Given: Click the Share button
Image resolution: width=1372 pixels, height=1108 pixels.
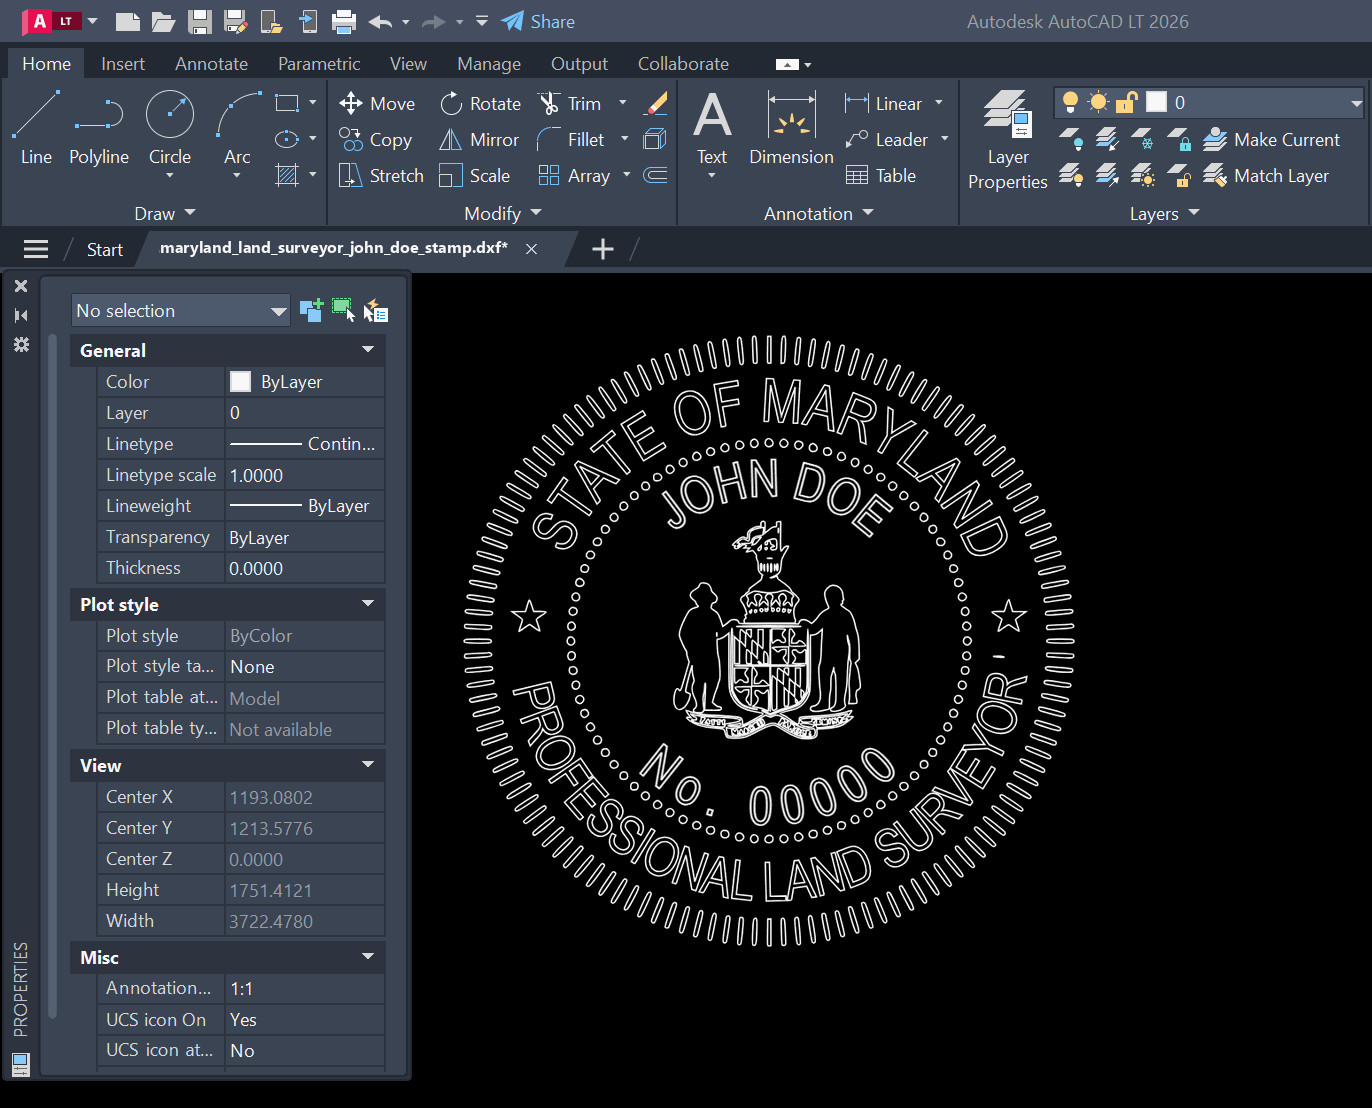Looking at the screenshot, I should coord(538,21).
